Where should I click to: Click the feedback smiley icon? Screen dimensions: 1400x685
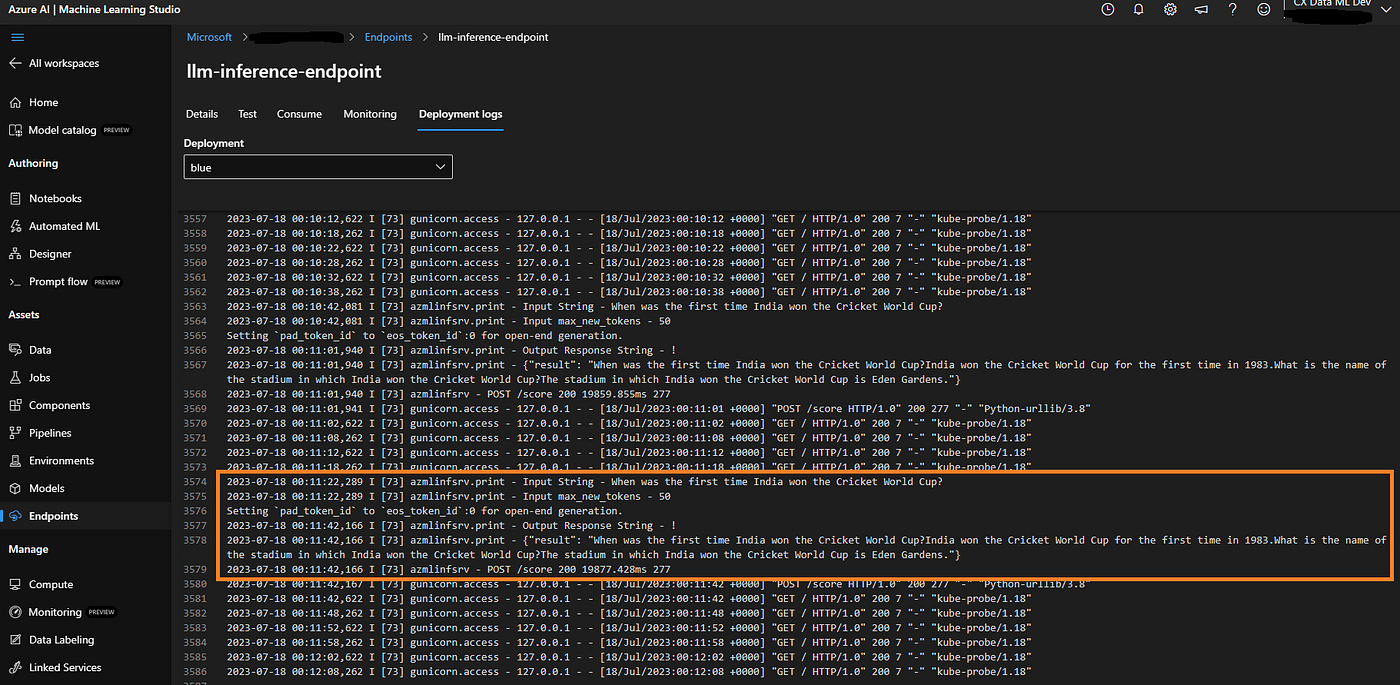coord(1264,9)
